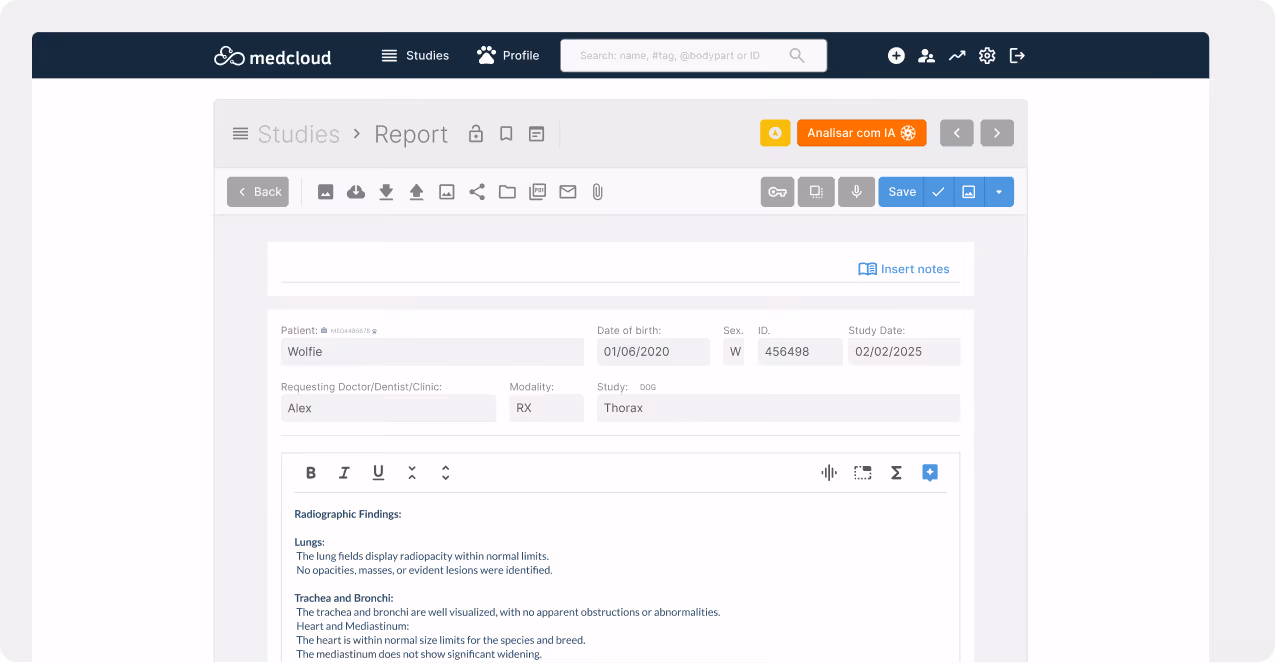Insert a formula with the sigma icon
This screenshot has width=1275, height=663.
[895, 472]
